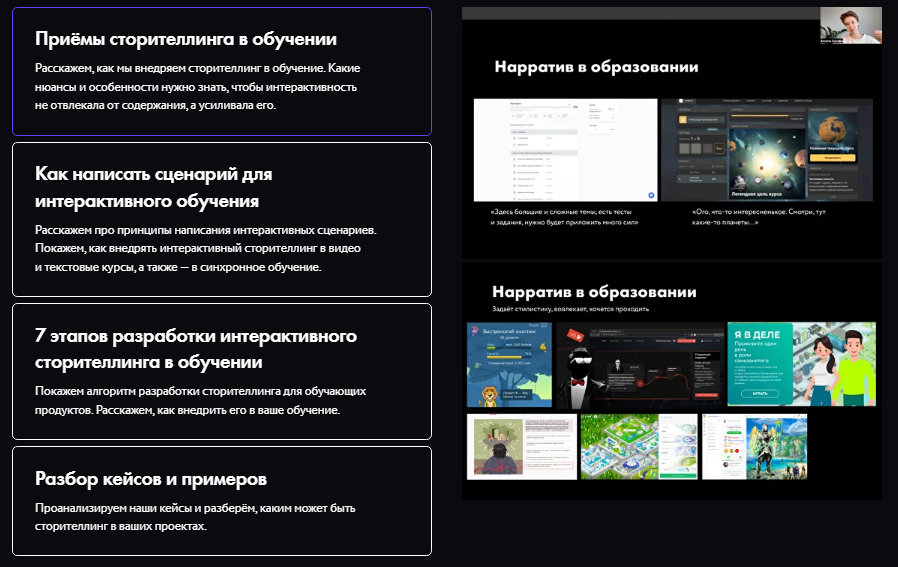Image resolution: width=898 pixels, height=567 pixels.
Task: Click the orange avatar square icon
Action: 683,120
